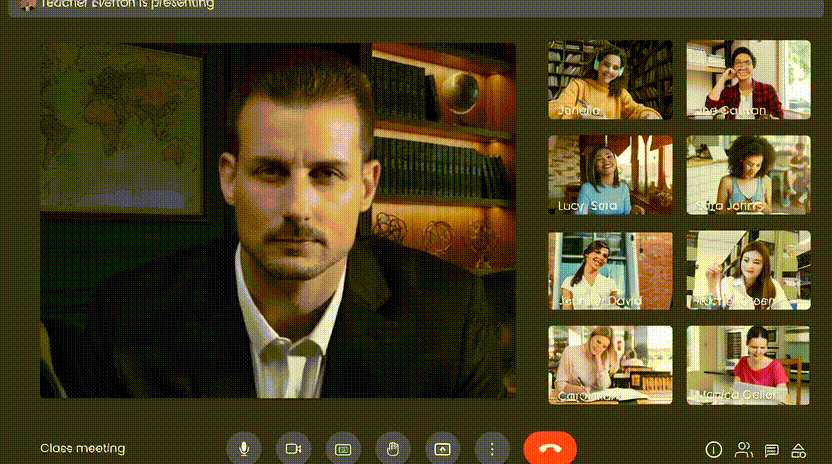The width and height of the screenshot is (832, 464).
Task: Select Sara Johns's video tile
Action: click(x=748, y=175)
